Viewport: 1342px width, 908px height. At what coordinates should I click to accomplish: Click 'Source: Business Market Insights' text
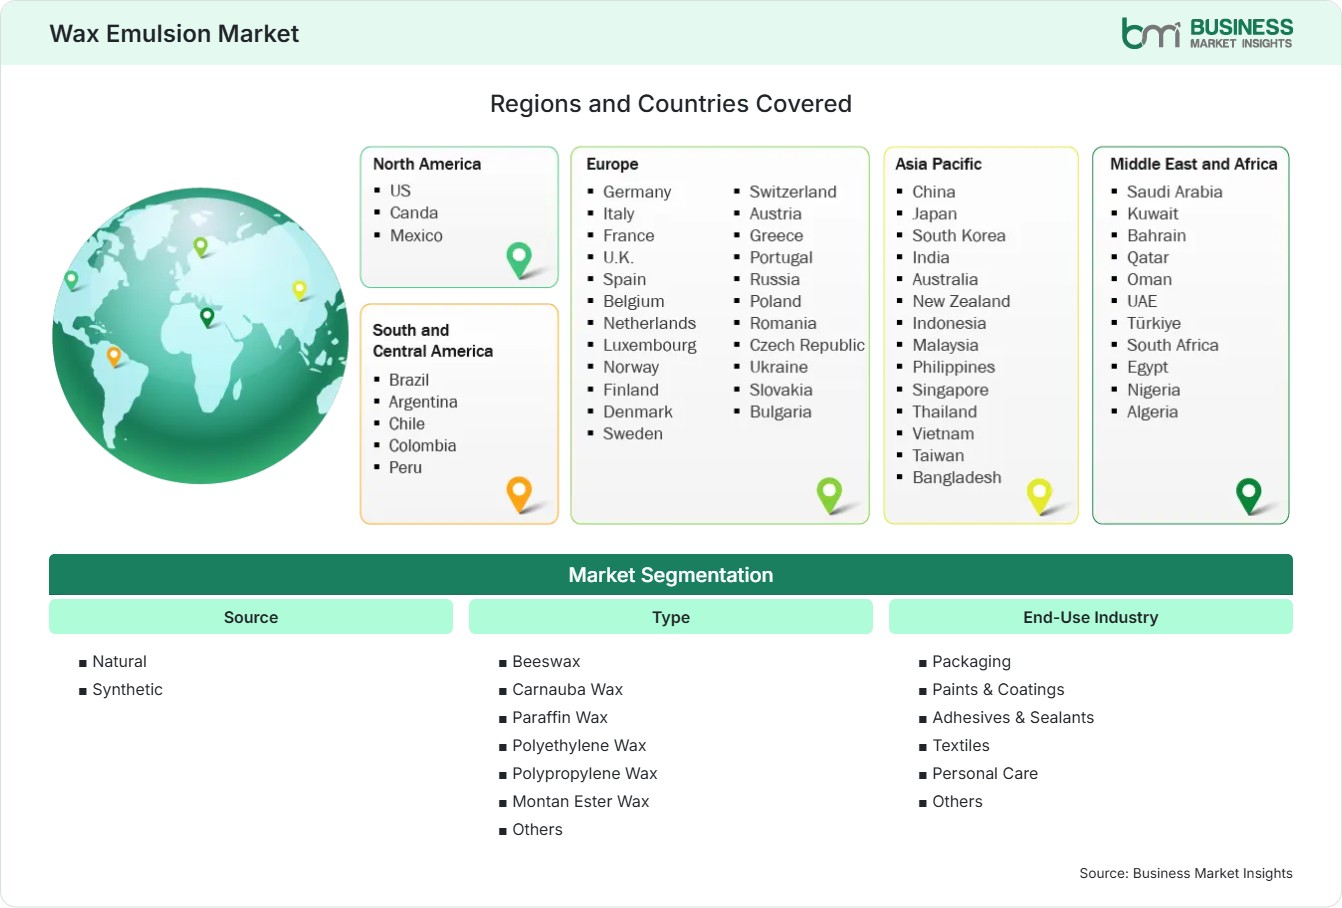coord(1186,873)
